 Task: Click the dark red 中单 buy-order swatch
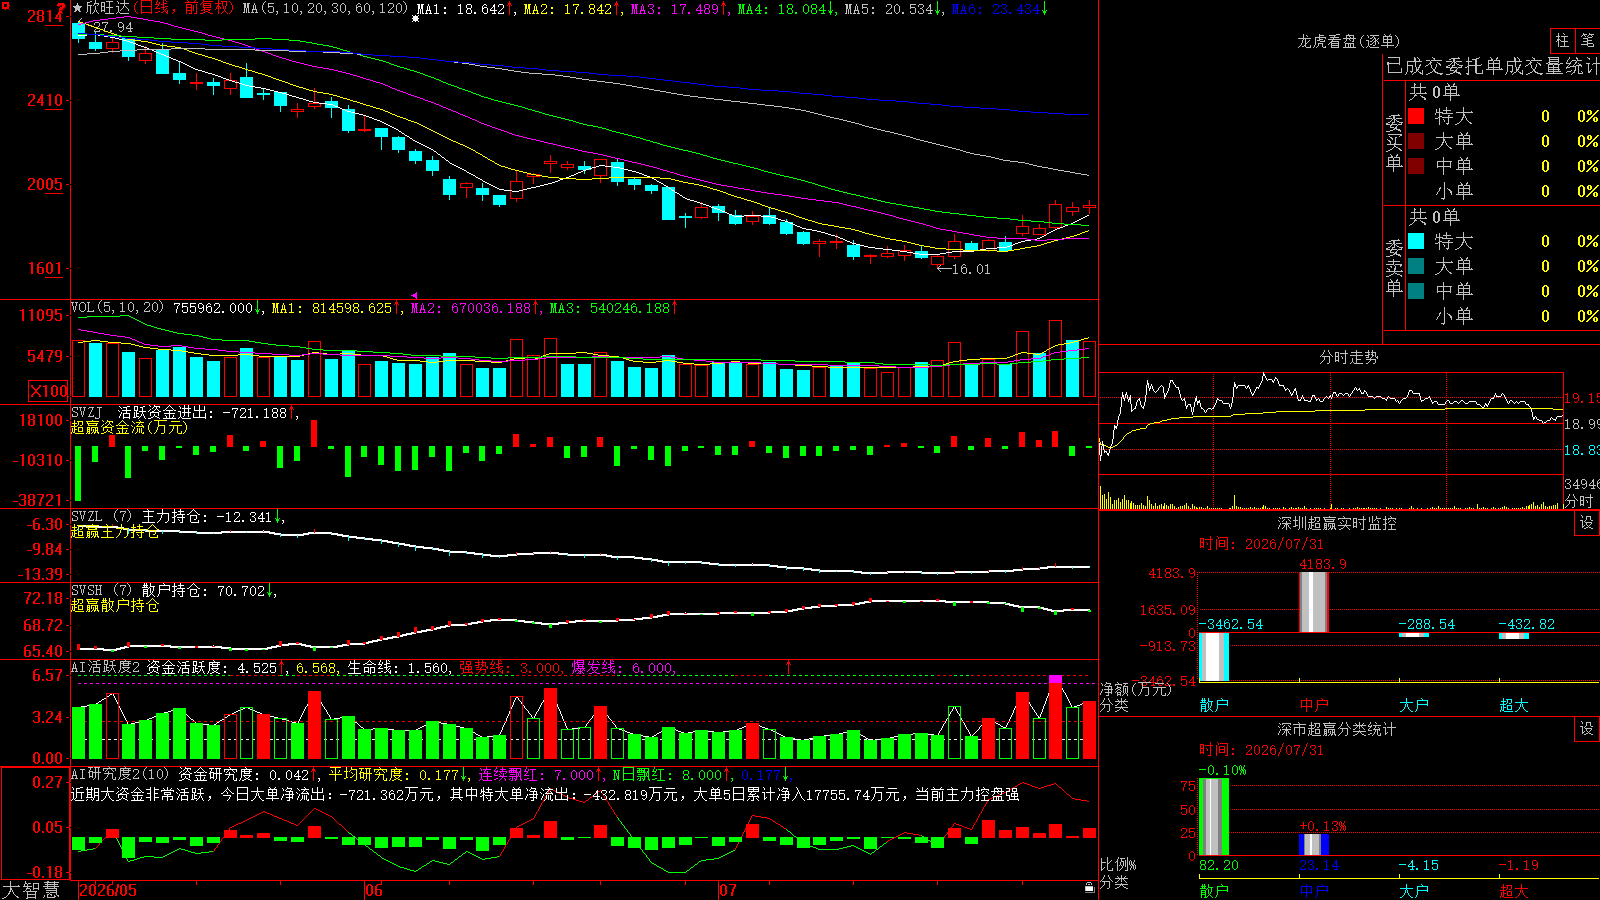[1416, 166]
